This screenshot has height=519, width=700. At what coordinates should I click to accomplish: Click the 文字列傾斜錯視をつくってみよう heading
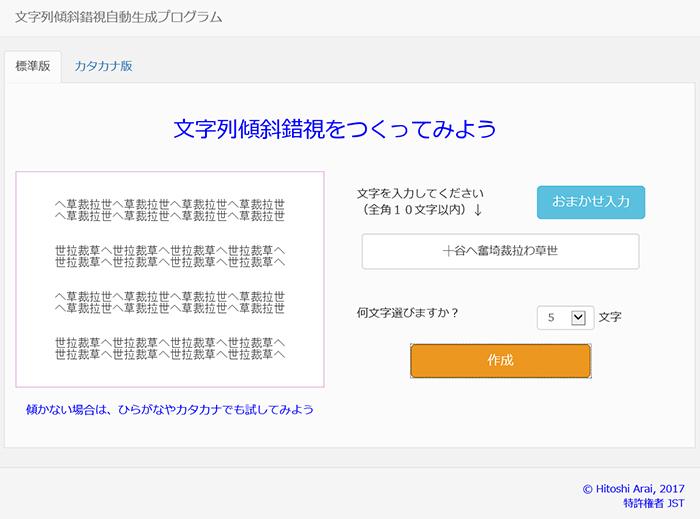334,129
